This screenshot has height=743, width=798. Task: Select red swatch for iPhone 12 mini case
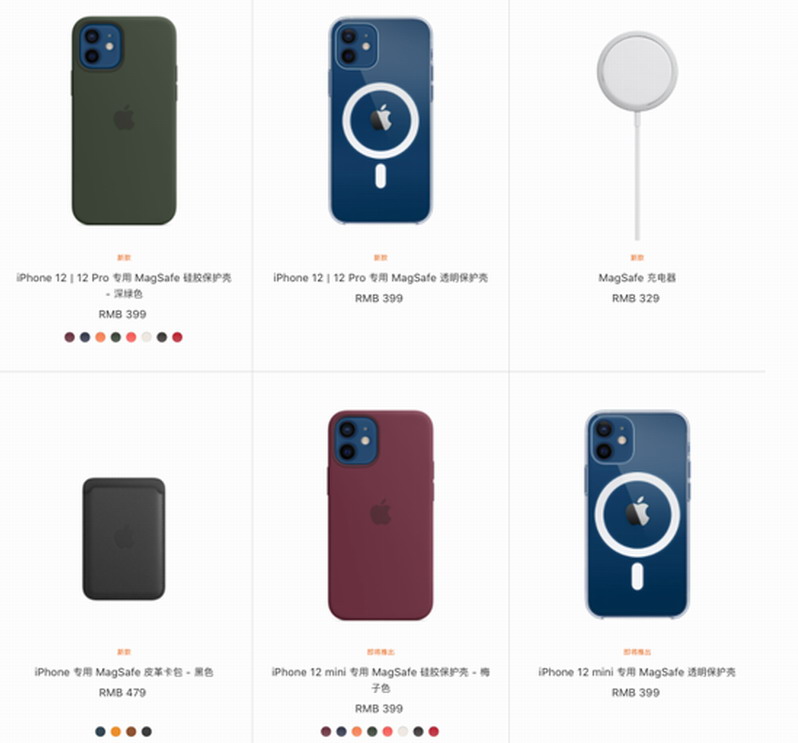click(x=434, y=731)
